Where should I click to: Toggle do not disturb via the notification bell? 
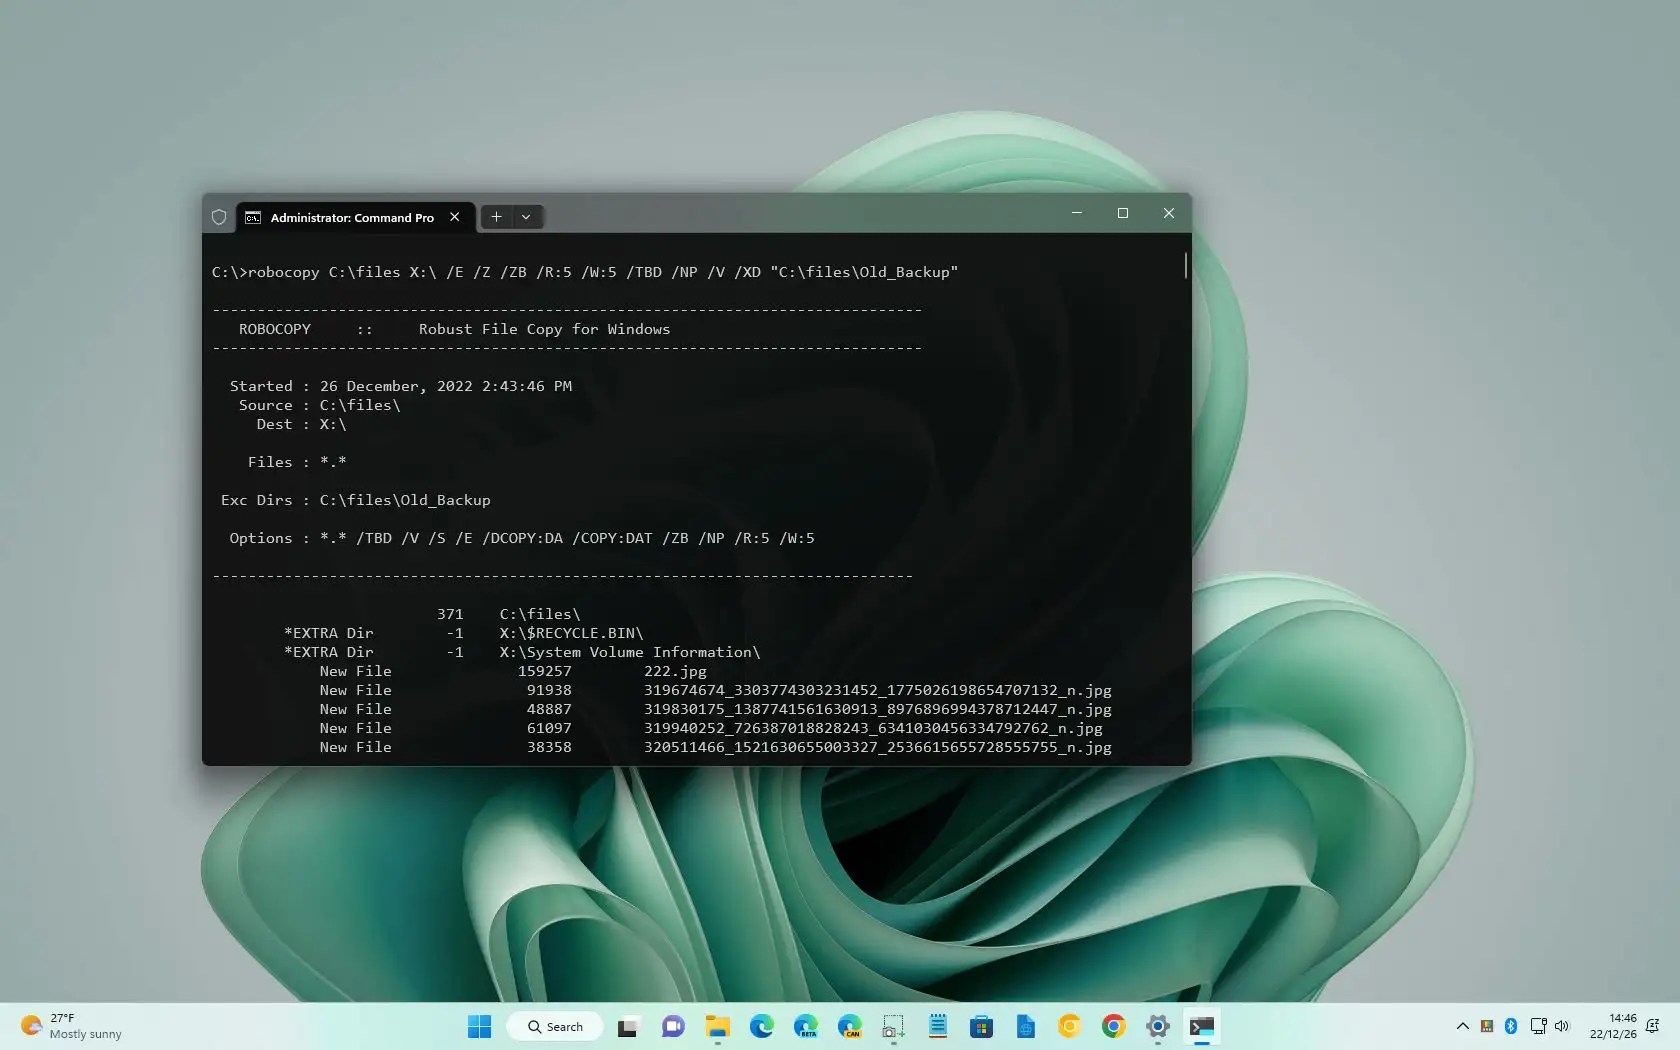click(1653, 1026)
